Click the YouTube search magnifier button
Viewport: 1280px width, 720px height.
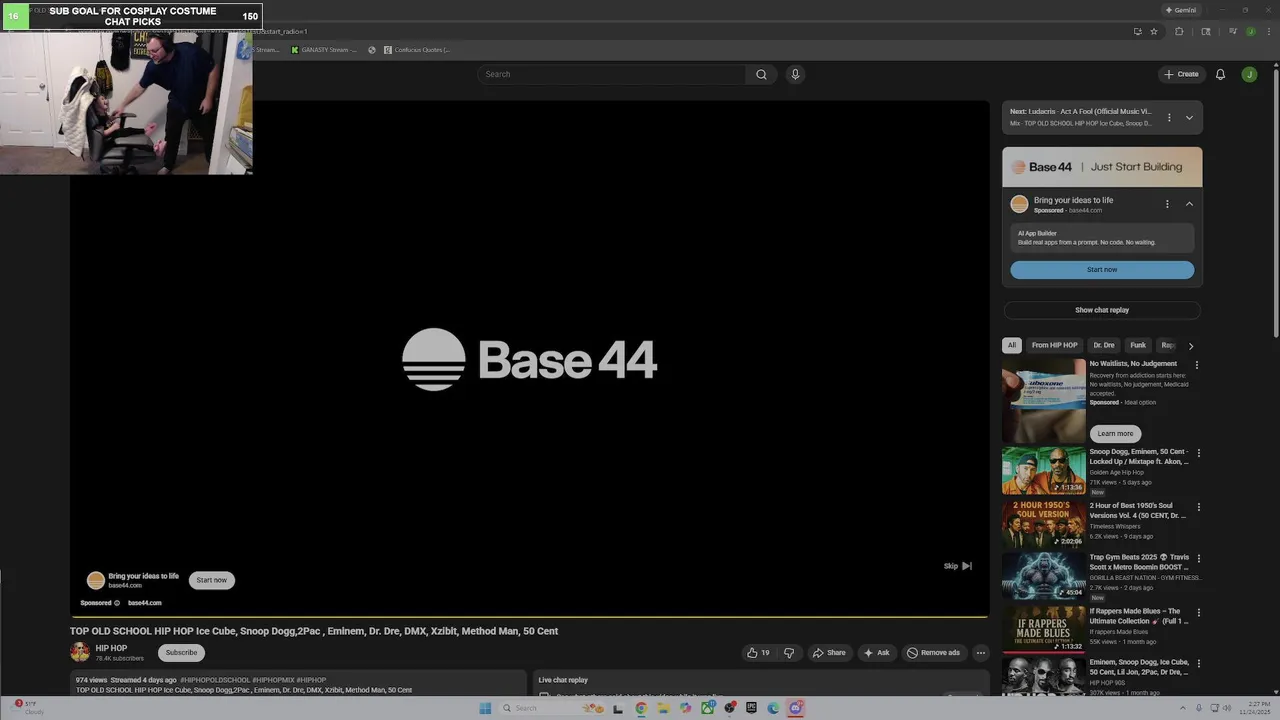point(761,74)
